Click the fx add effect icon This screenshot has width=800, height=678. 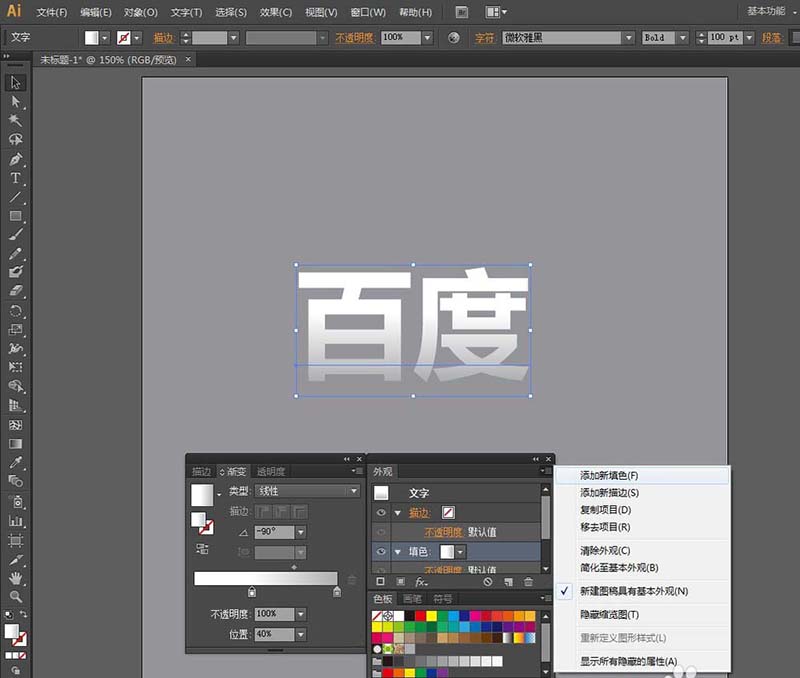click(421, 582)
